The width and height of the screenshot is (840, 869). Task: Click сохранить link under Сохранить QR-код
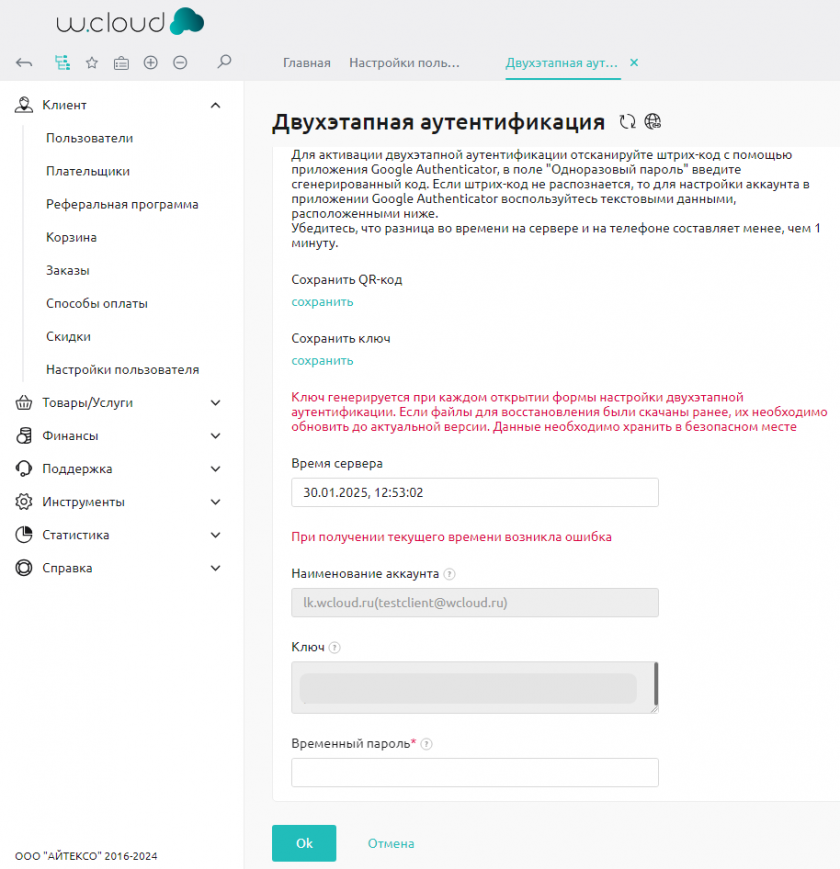pyautogui.click(x=322, y=302)
